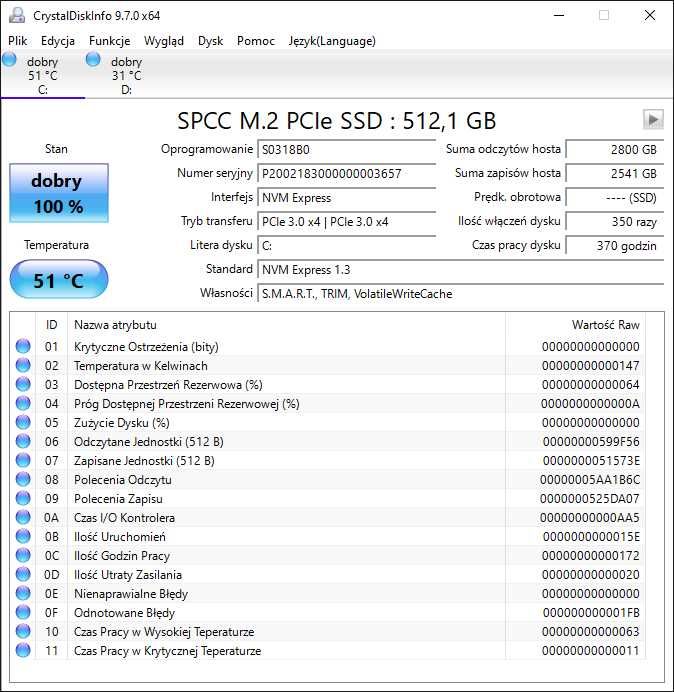Select raw value 00000000001FB
The width and height of the screenshot is (674, 692).
click(591, 612)
